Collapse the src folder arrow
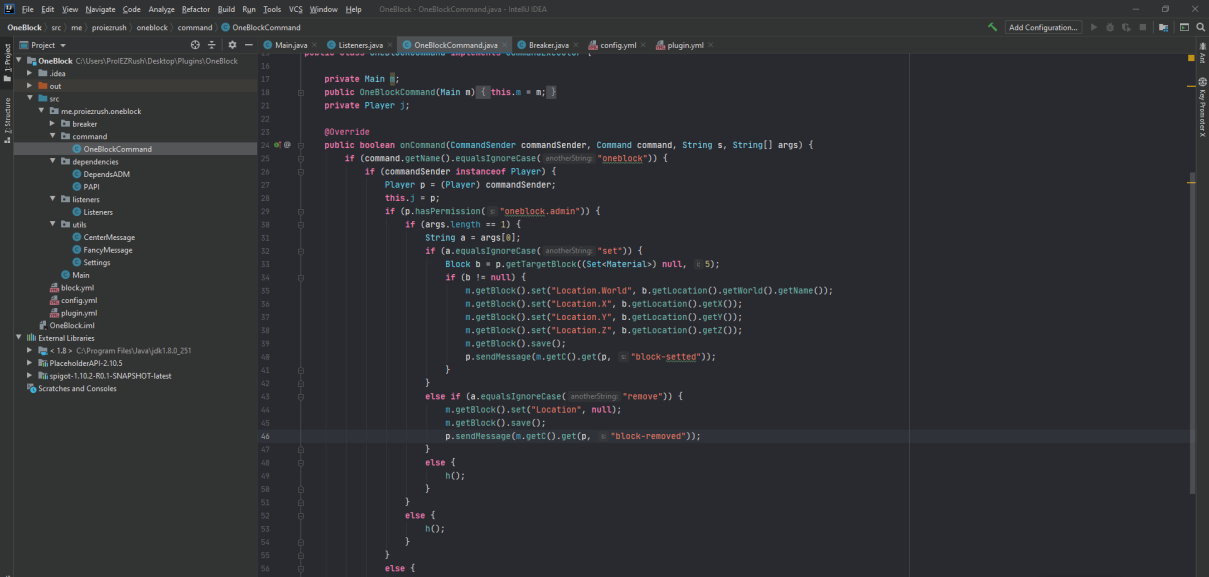1209x577 pixels. 31,98
